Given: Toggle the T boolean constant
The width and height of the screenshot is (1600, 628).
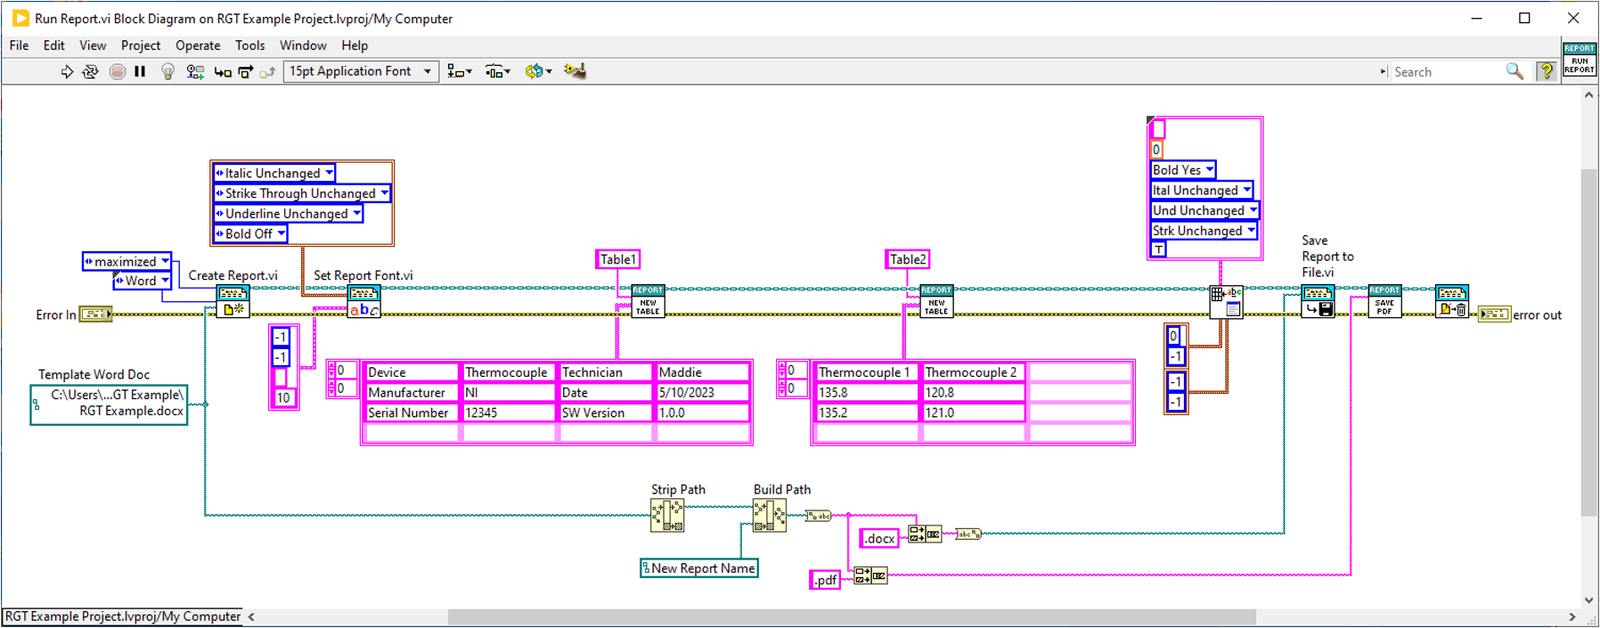Looking at the screenshot, I should pyautogui.click(x=1158, y=249).
